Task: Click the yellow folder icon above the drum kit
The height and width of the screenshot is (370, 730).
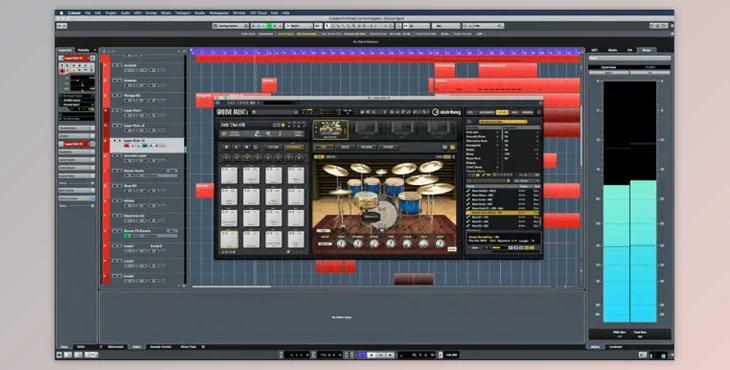Action: click(x=453, y=147)
